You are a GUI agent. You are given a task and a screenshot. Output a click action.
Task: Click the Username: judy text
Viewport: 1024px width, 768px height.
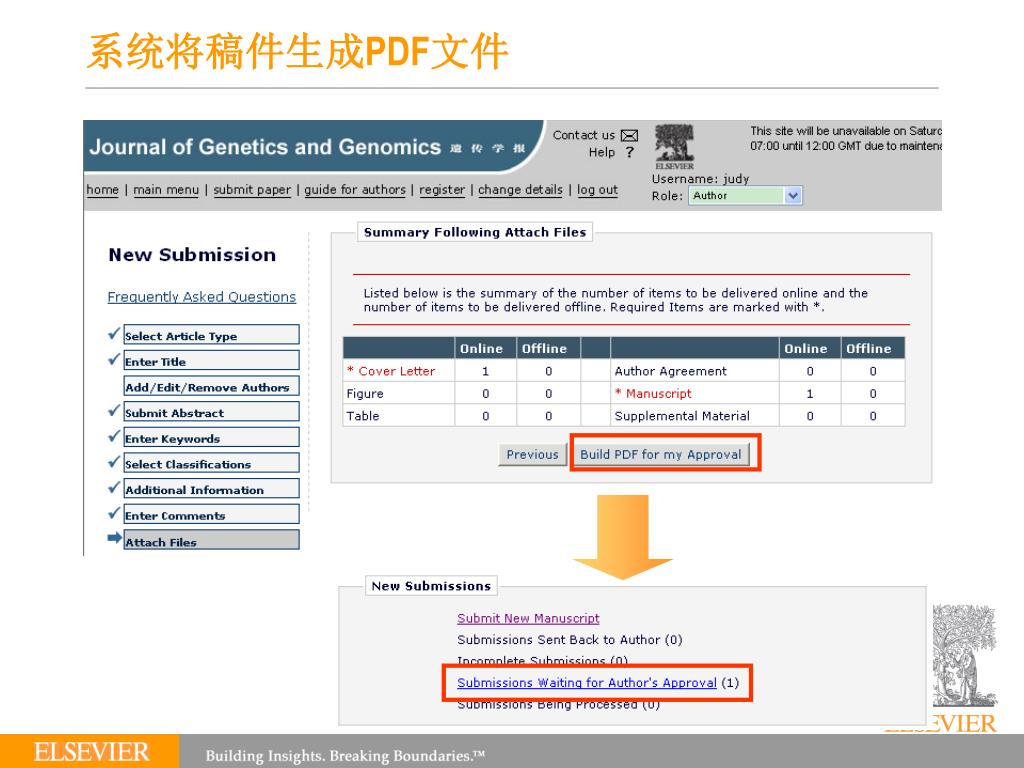pos(700,179)
